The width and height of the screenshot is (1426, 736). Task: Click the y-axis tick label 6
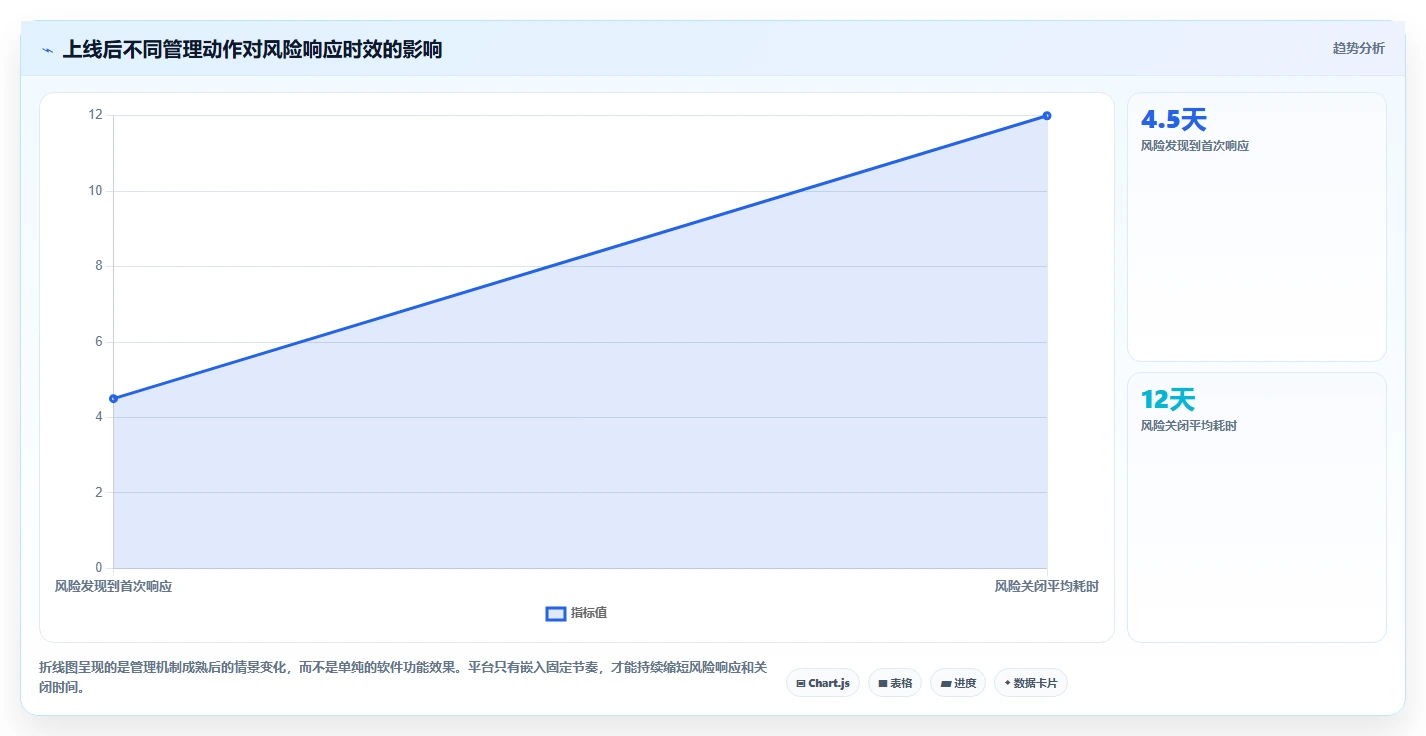tap(99, 342)
